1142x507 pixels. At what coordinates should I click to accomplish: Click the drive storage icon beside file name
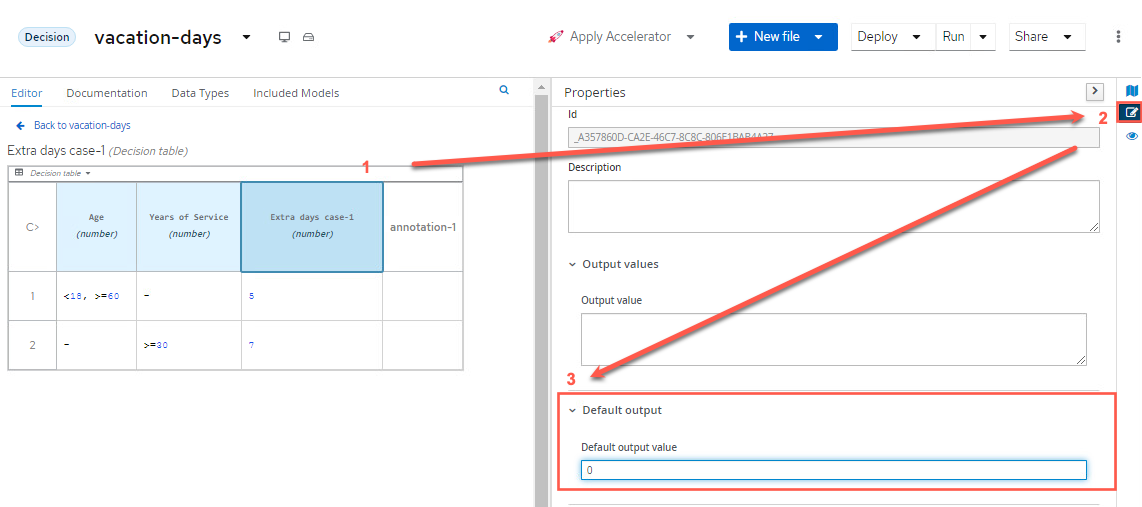[308, 37]
